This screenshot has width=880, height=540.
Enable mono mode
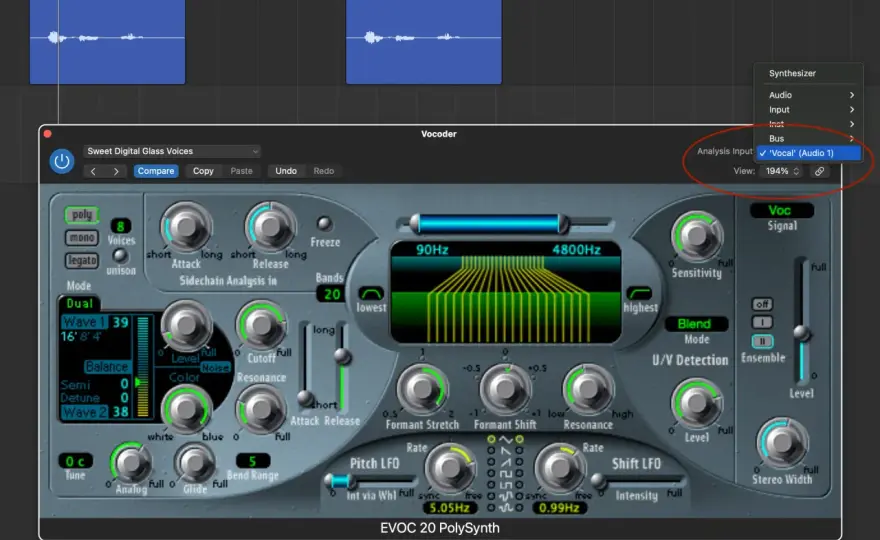tap(82, 237)
